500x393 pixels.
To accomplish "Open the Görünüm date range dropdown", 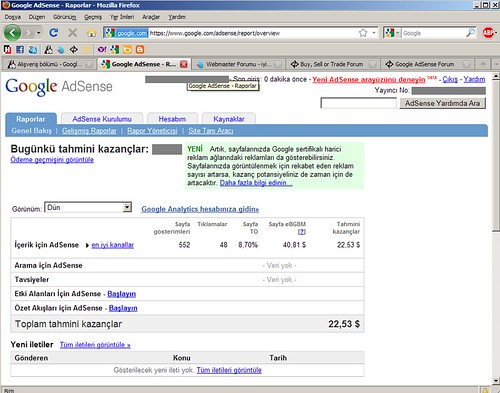I will (88, 207).
